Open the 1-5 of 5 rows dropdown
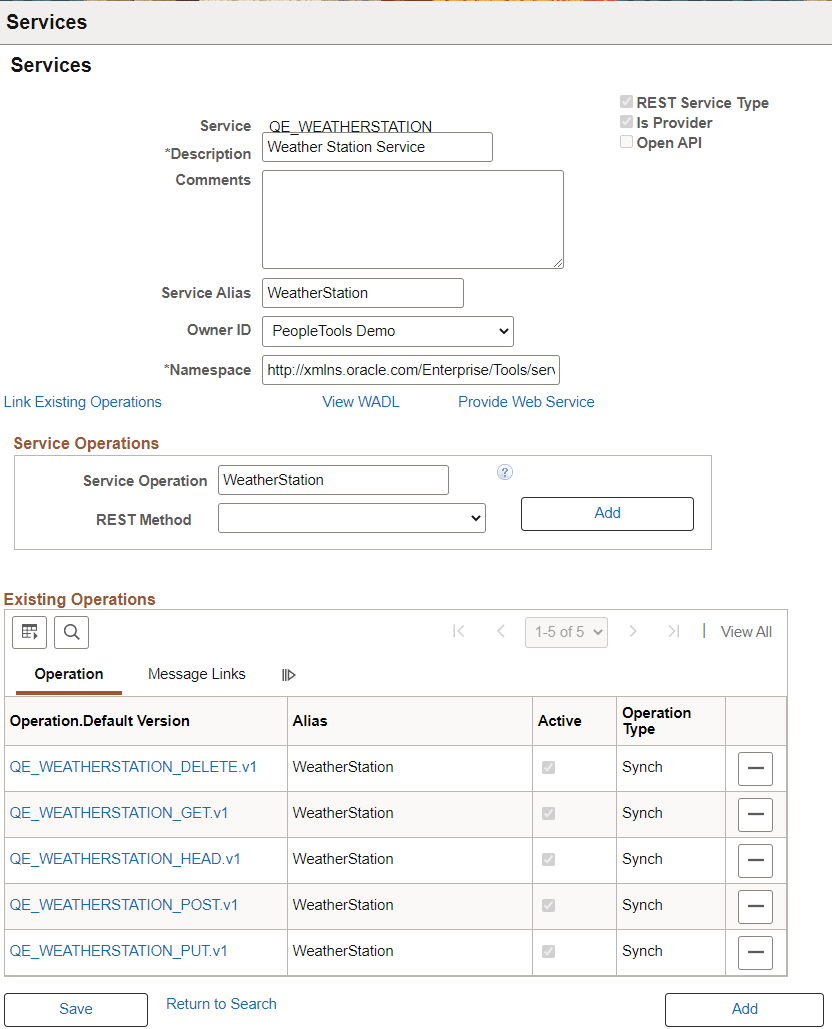Screen dimensions: 832x1029 [566, 632]
